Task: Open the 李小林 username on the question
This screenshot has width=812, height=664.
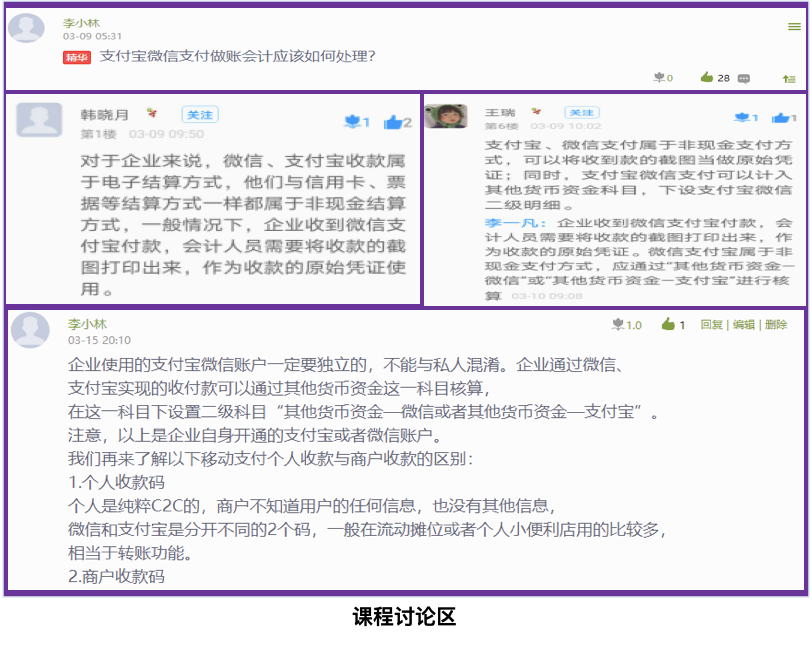Action: [x=81, y=23]
